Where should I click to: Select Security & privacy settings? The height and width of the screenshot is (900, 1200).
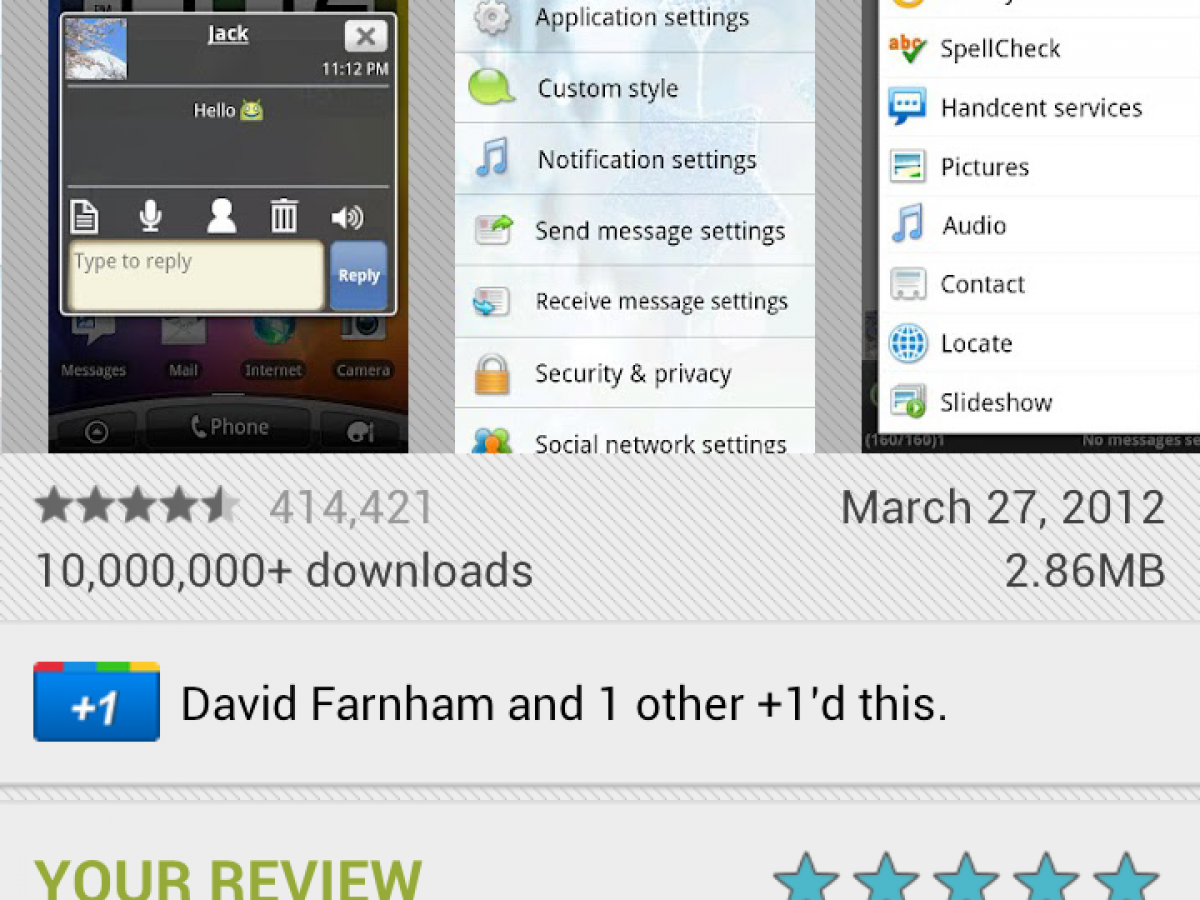coord(635,373)
